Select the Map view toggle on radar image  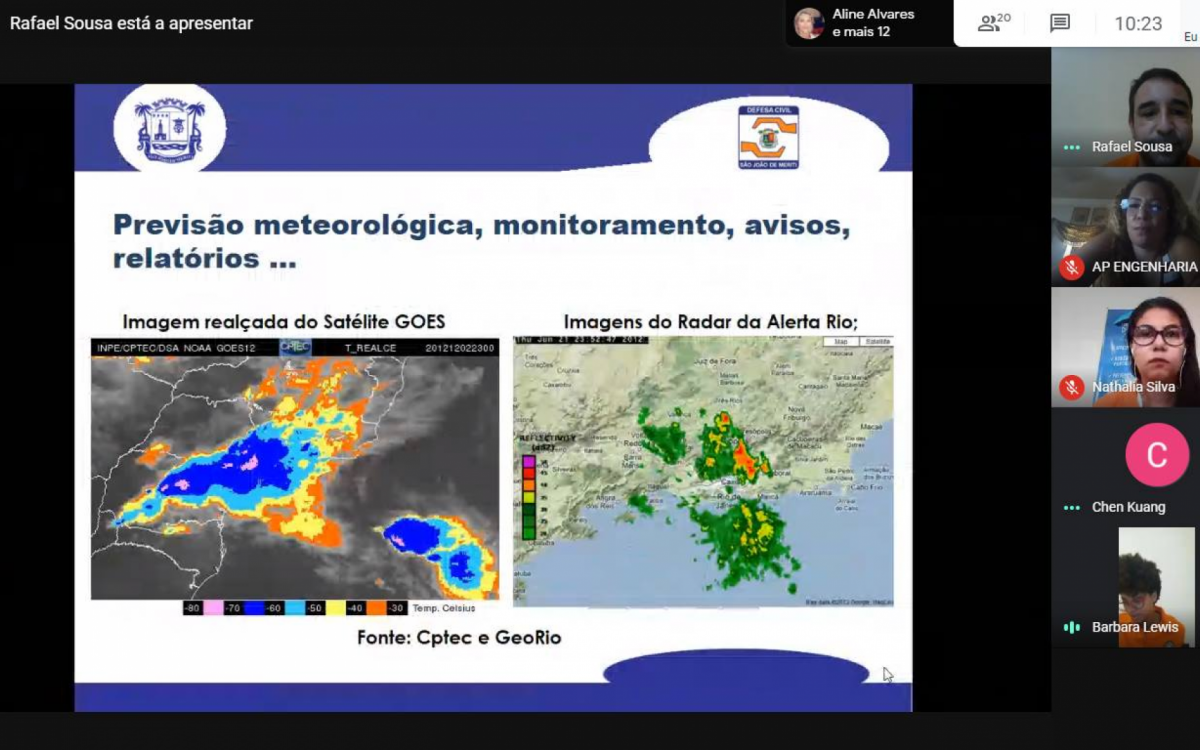[x=840, y=342]
